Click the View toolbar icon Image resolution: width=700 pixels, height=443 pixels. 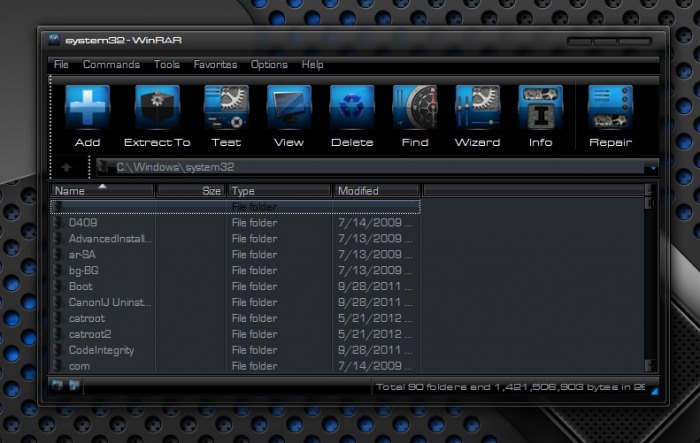[x=289, y=108]
